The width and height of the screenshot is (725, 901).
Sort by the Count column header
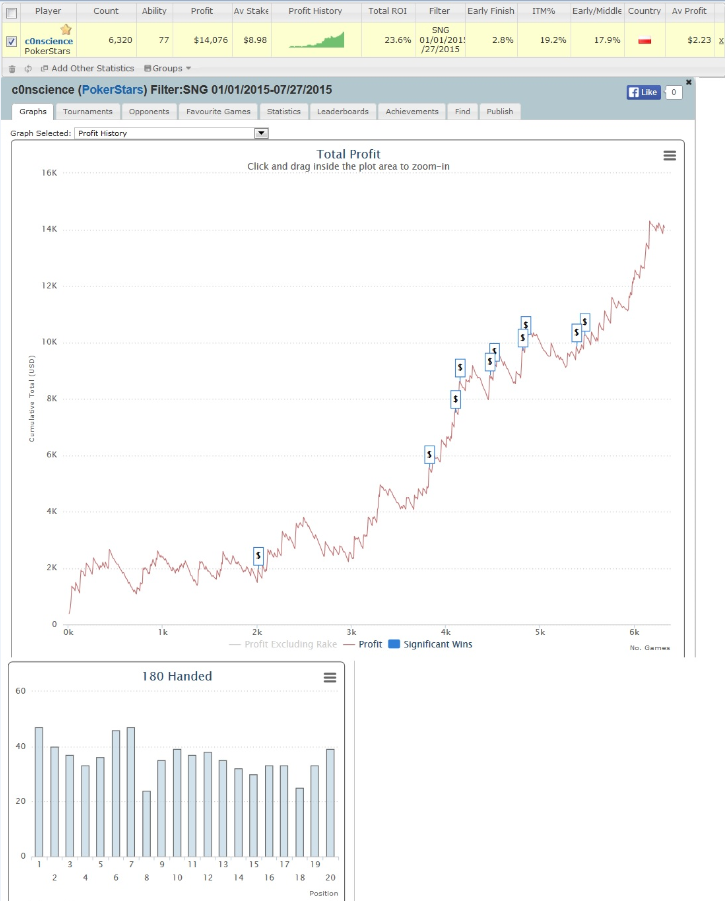[106, 11]
